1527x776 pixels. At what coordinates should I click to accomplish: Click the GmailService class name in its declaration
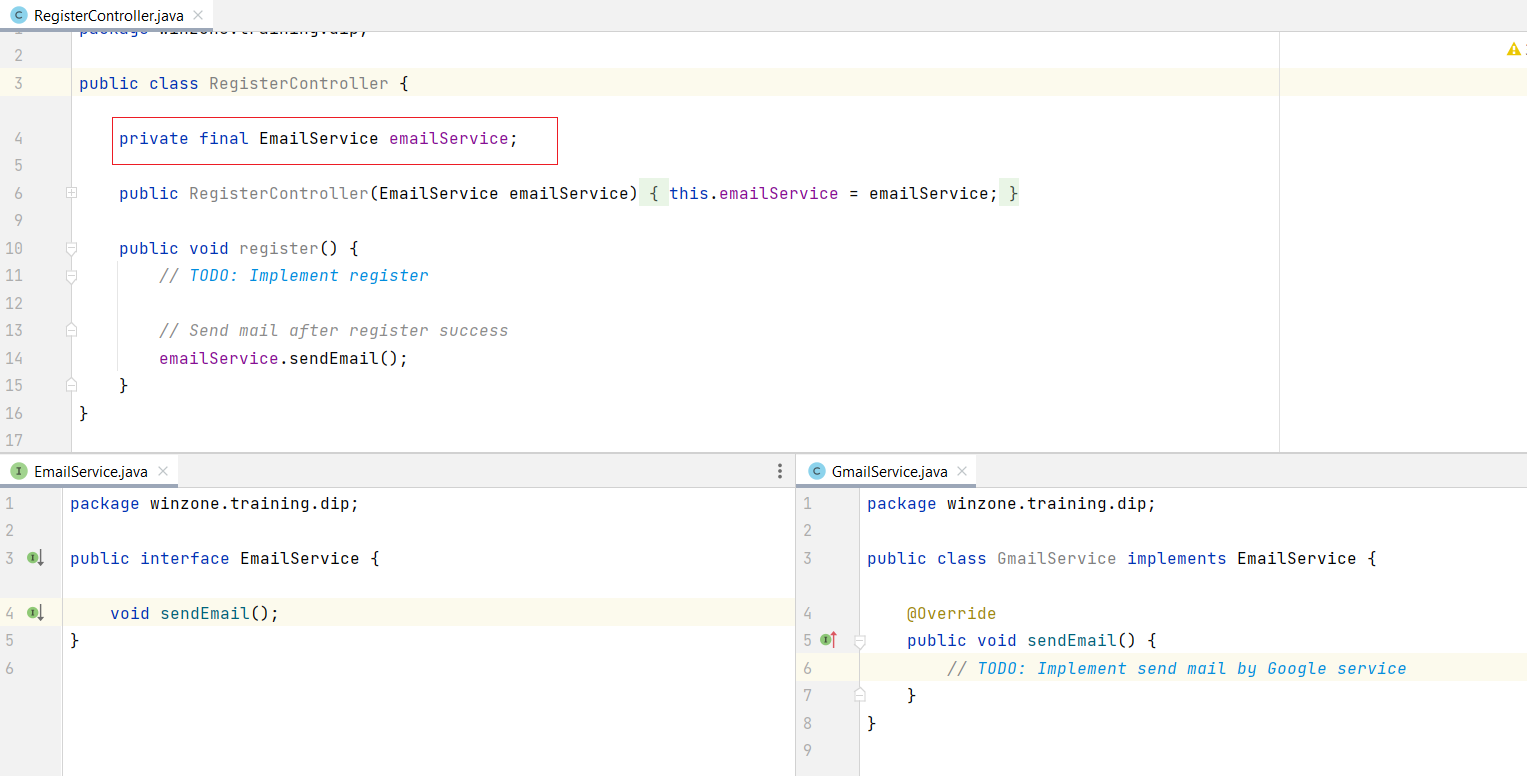click(x=1056, y=558)
